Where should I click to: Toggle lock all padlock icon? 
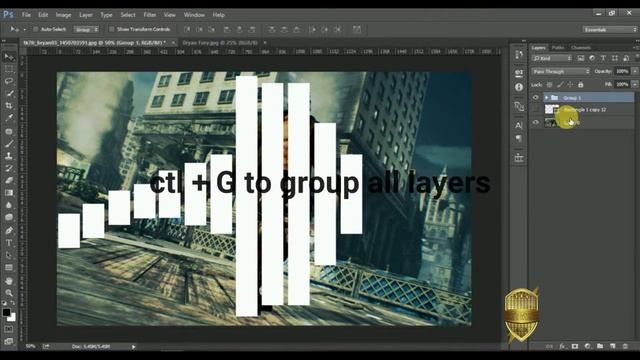(580, 84)
